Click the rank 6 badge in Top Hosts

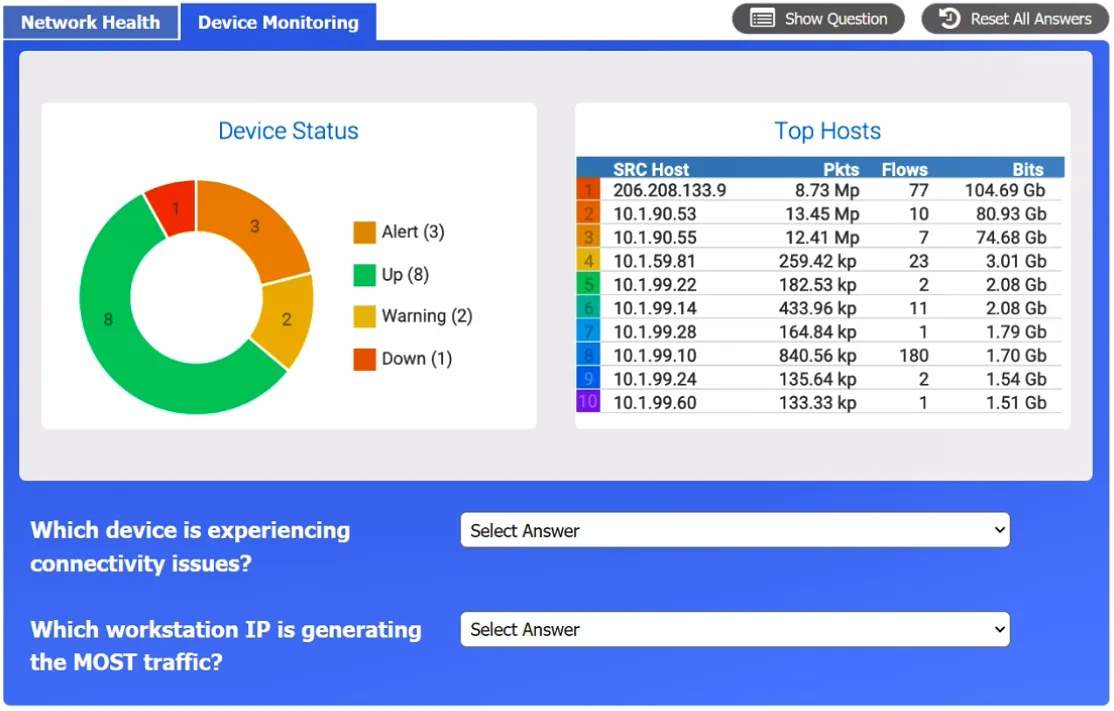point(588,308)
